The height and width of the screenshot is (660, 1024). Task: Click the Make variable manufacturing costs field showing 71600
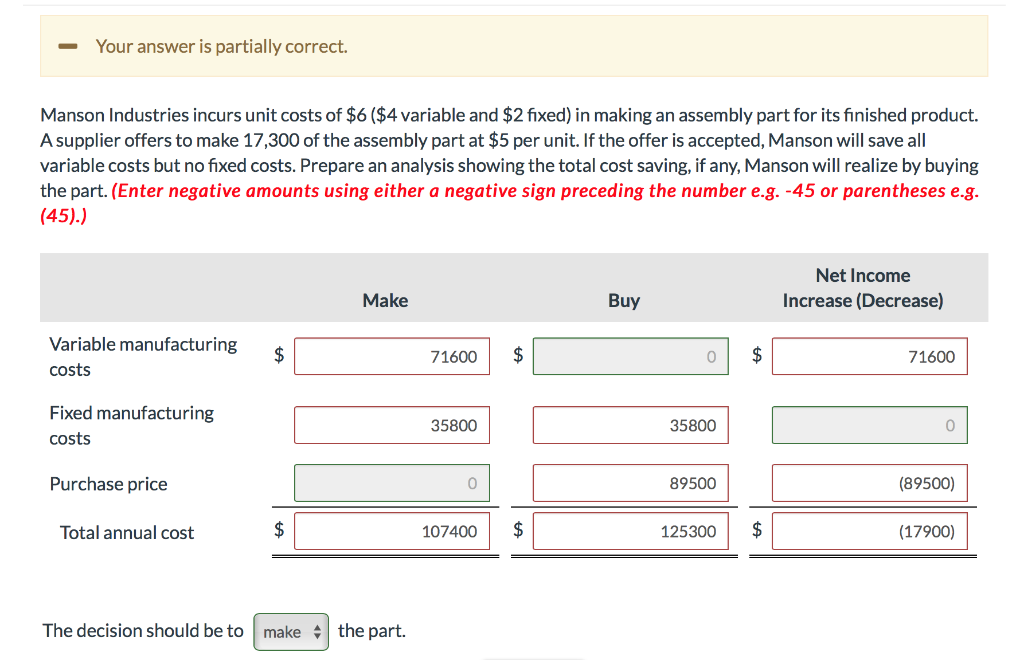pos(392,355)
